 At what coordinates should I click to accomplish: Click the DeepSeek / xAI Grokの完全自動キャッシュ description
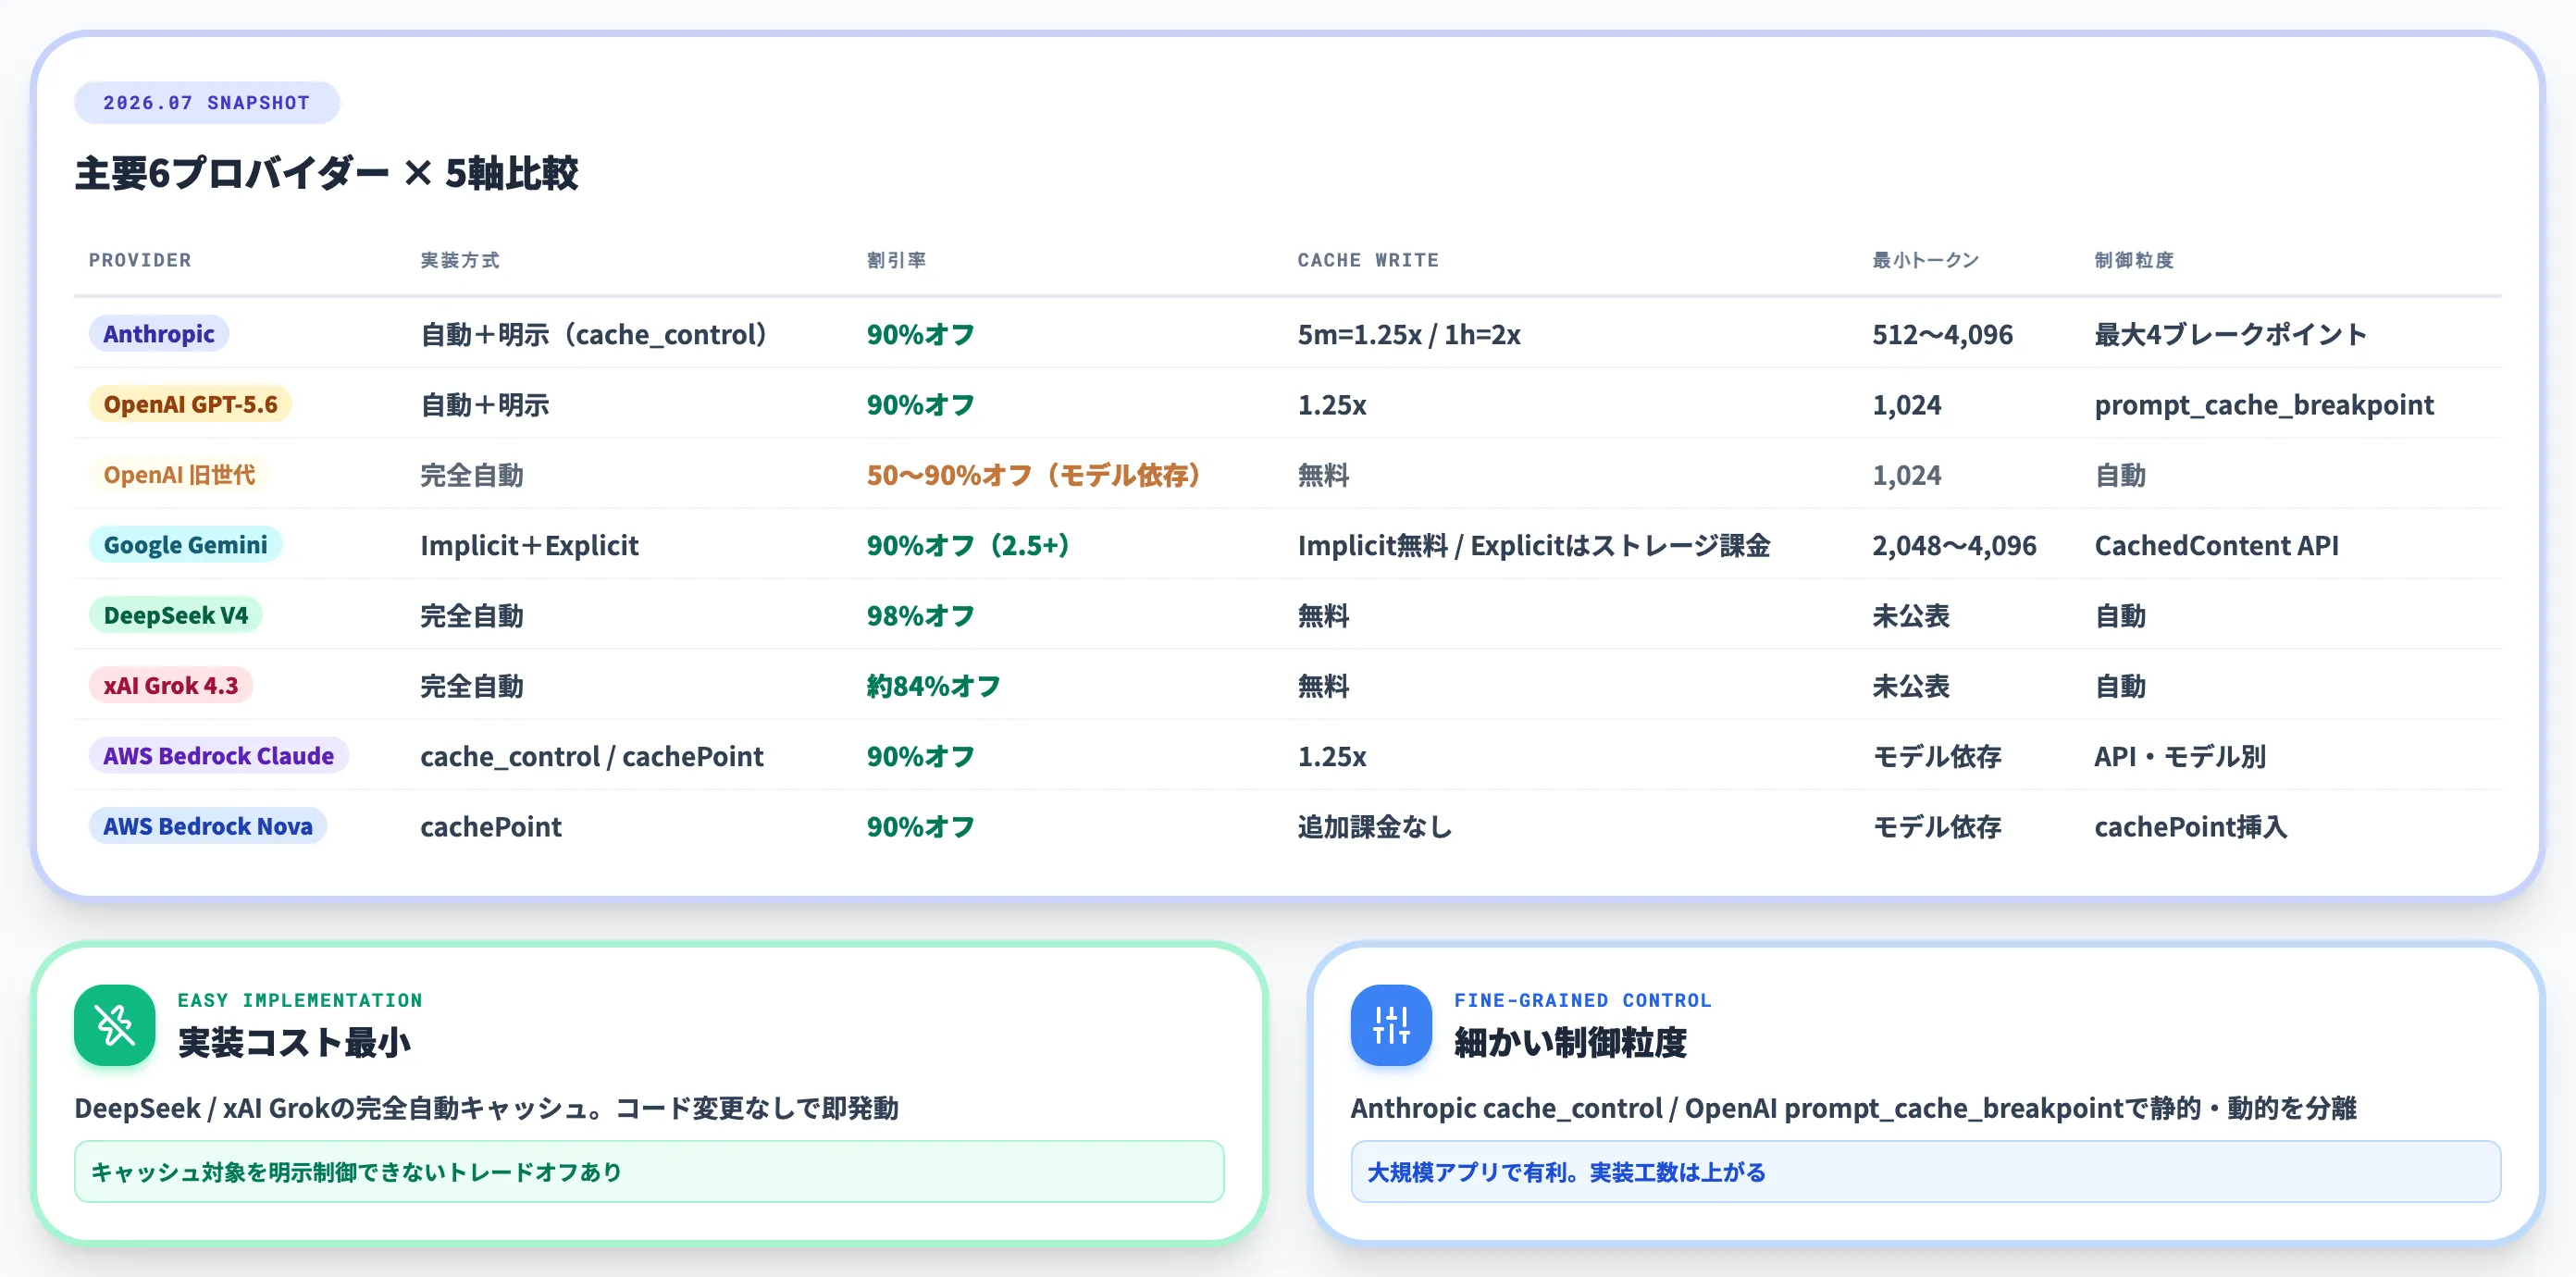coord(486,1108)
